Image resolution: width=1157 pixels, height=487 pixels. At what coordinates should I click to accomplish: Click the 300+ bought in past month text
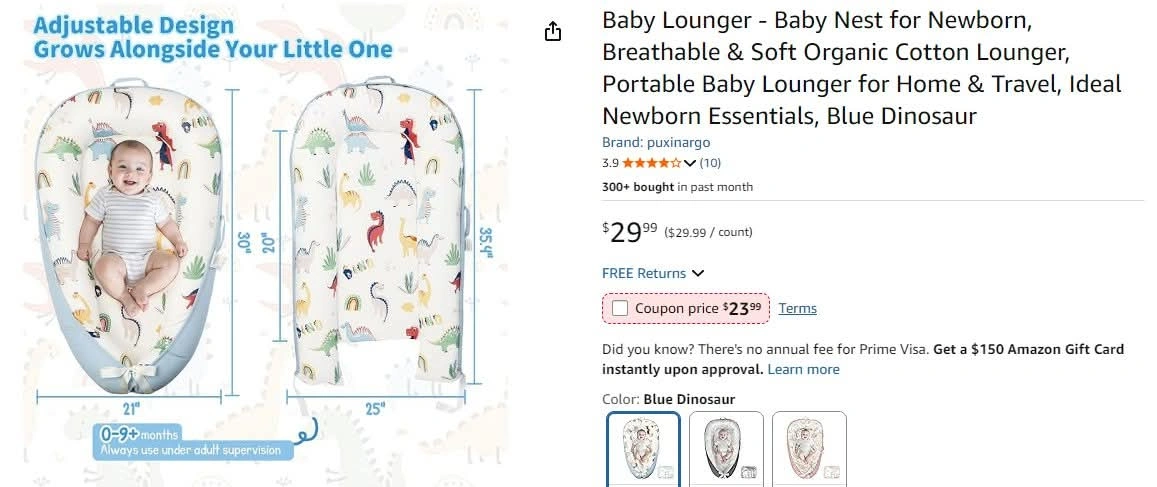(677, 187)
